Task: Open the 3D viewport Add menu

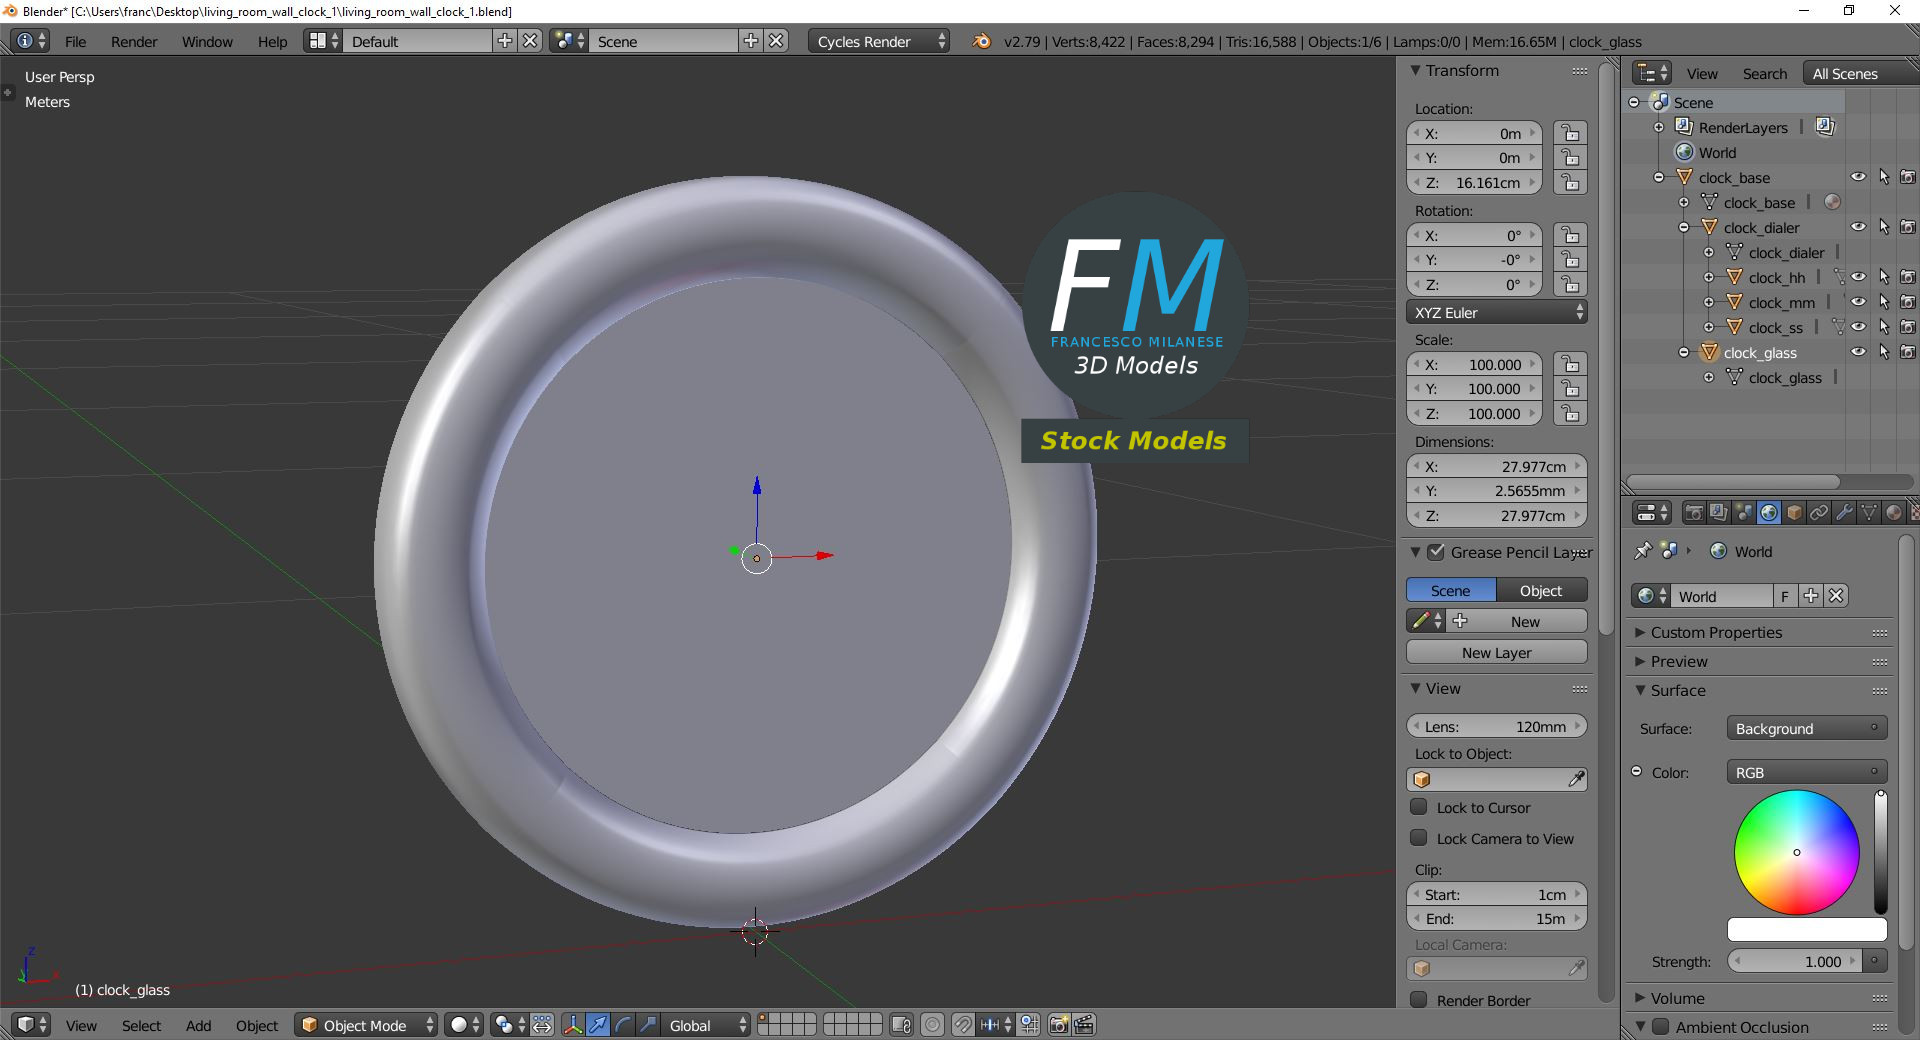Action: pos(198,1026)
